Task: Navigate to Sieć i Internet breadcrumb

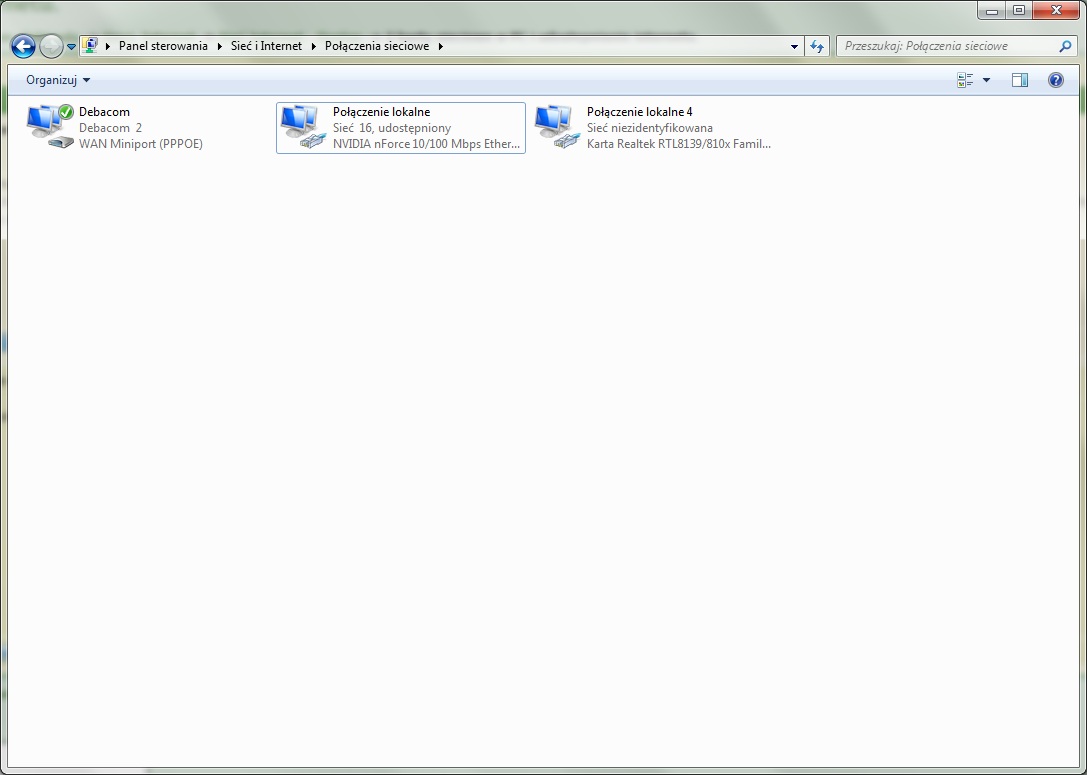Action: coord(266,46)
